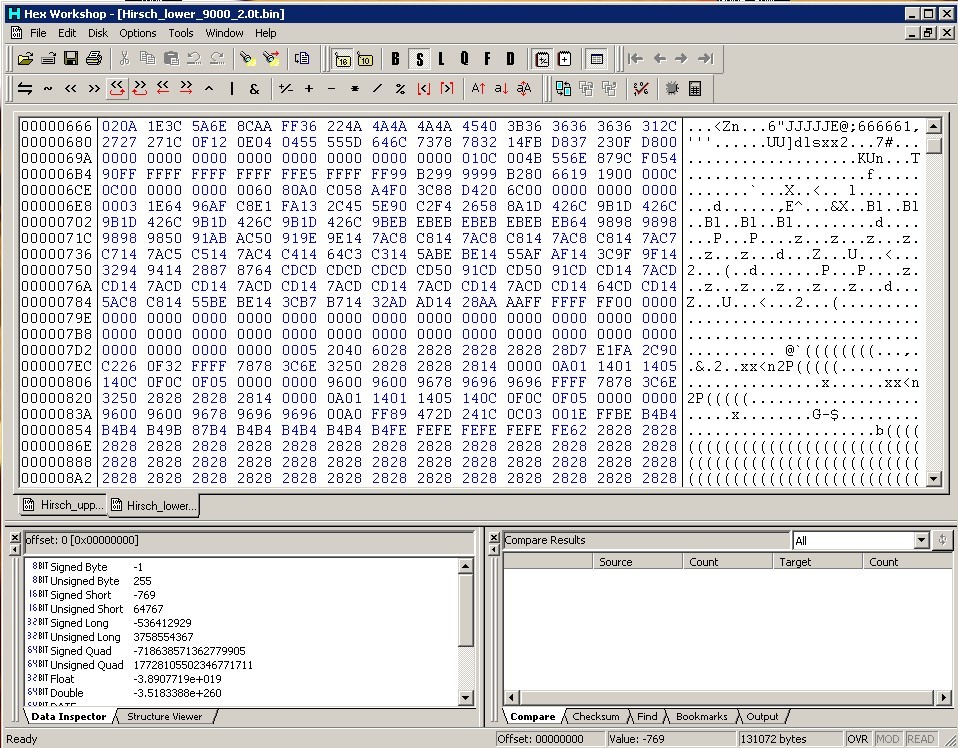Click the Save floppy disk icon
This screenshot has width=958, height=748.
click(71, 59)
